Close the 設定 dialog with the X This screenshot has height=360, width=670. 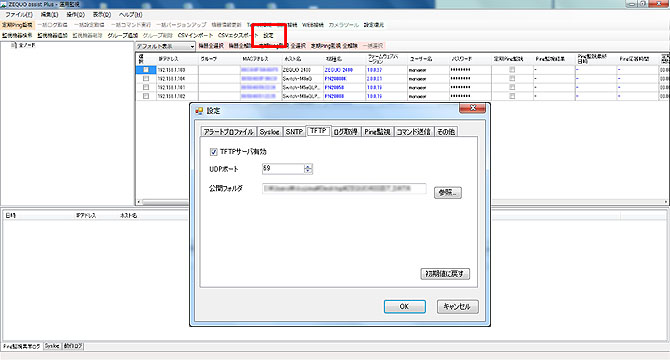click(473, 108)
